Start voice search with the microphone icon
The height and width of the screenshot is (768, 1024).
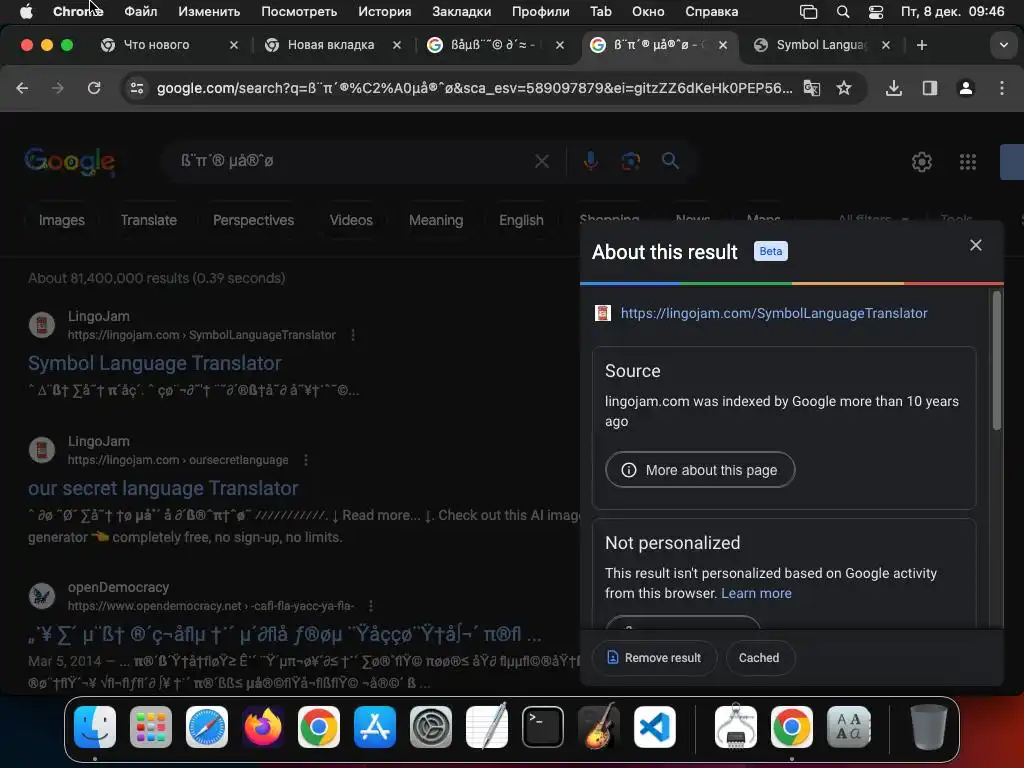(x=590, y=161)
